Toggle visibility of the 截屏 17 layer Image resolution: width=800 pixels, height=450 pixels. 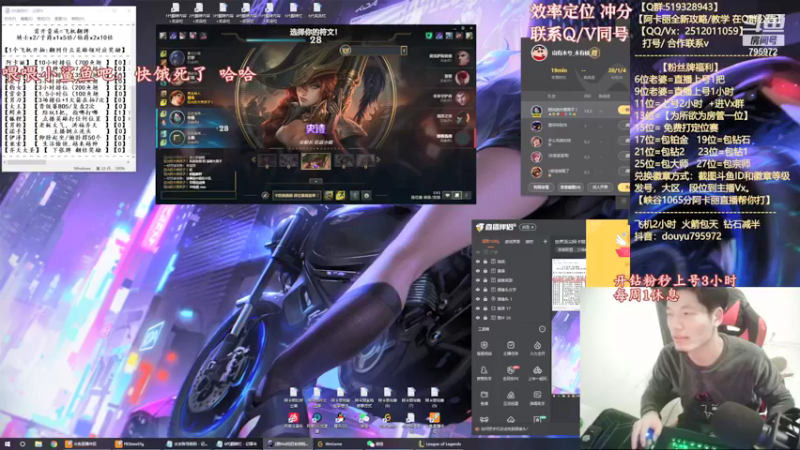click(478, 308)
